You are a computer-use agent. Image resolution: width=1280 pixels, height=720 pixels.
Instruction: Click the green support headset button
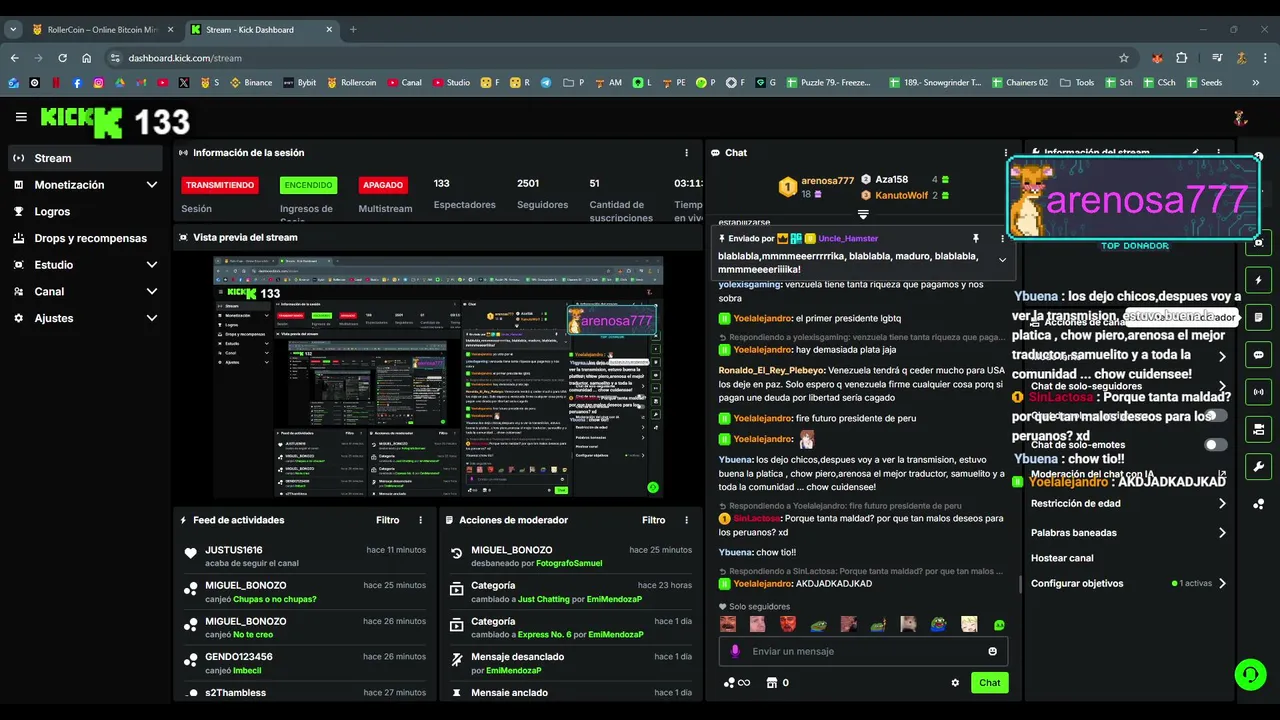click(x=1250, y=675)
